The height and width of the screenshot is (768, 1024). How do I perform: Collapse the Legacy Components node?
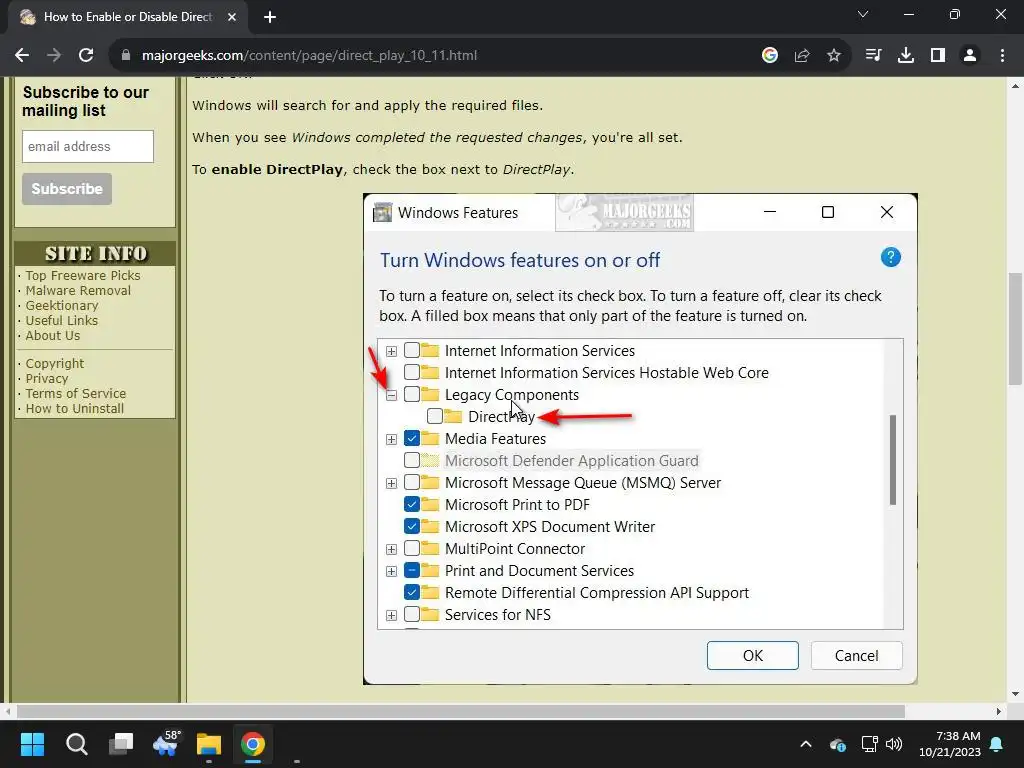coord(391,395)
